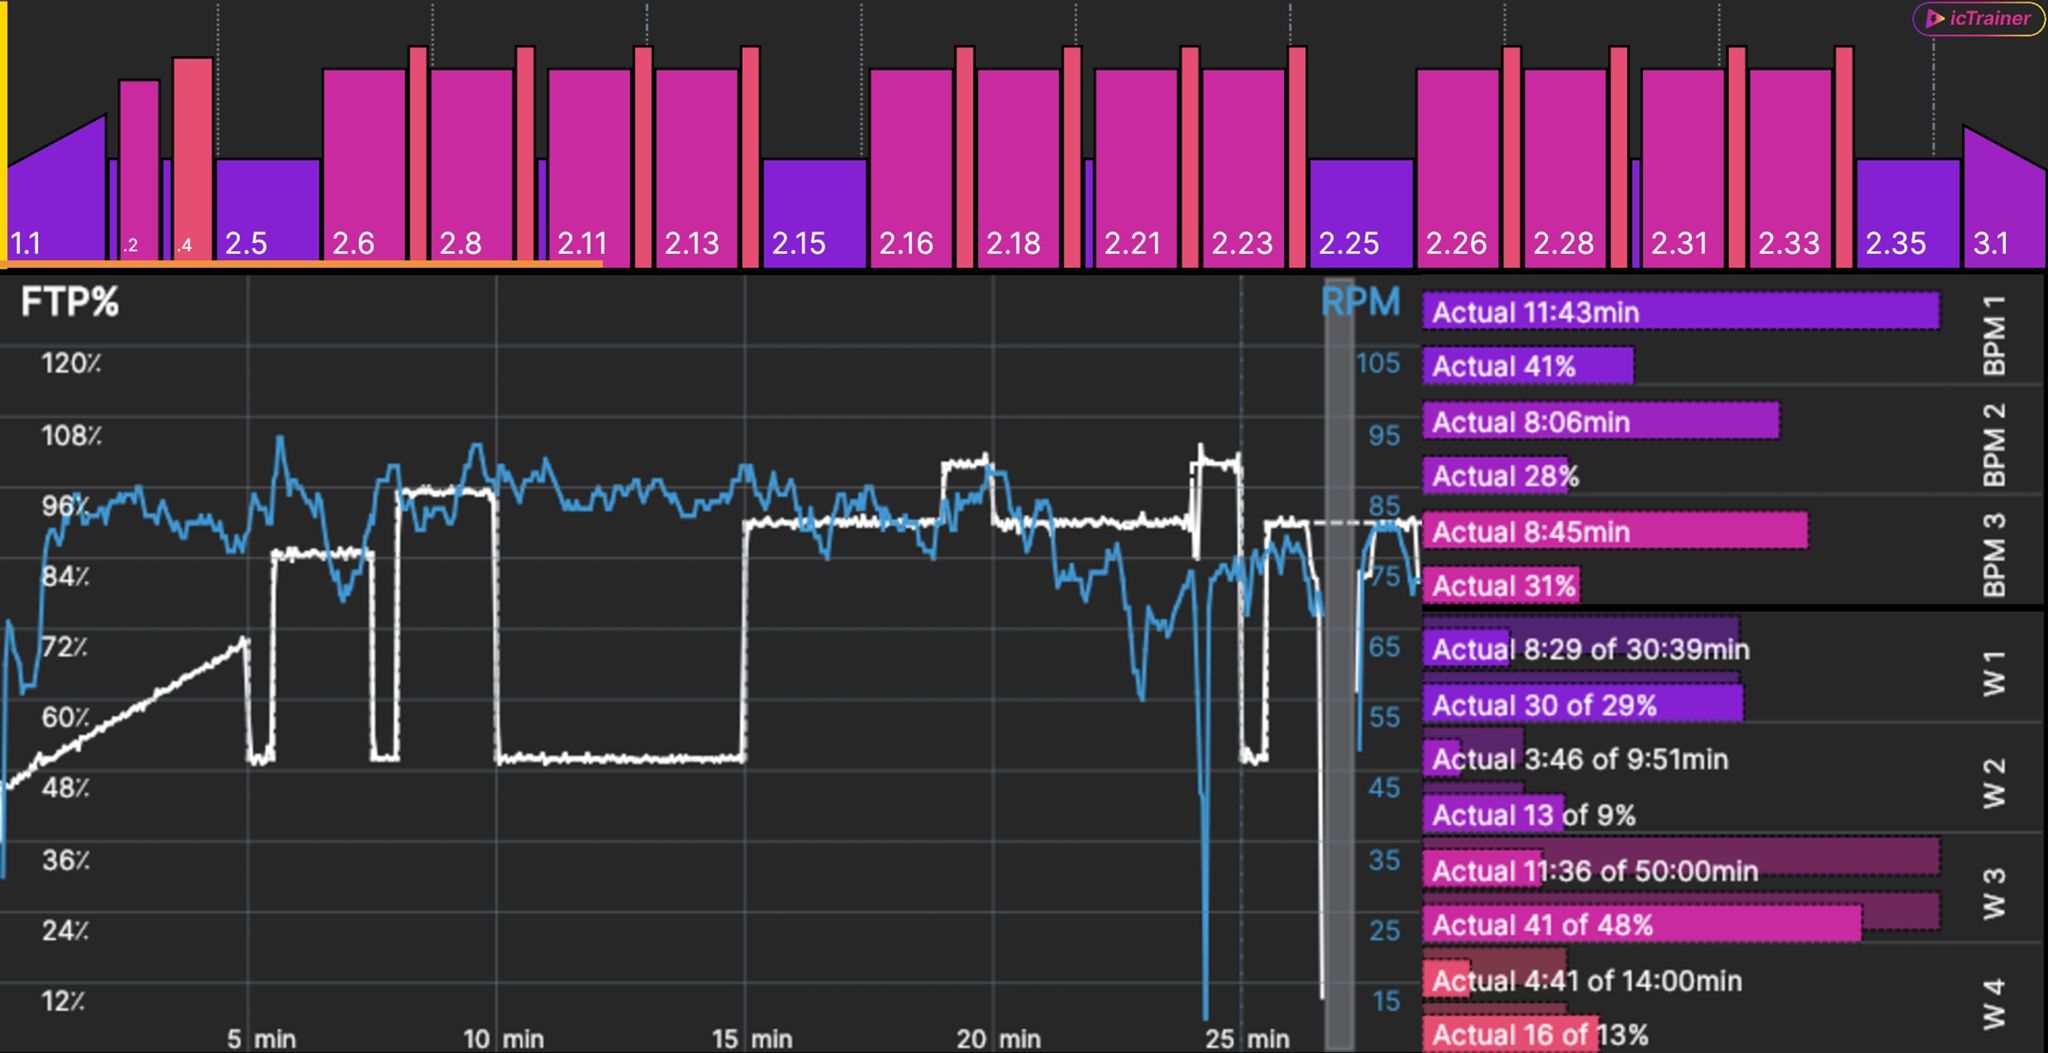Select interval segment 2.11
The image size is (2048, 1053).
[x=589, y=170]
